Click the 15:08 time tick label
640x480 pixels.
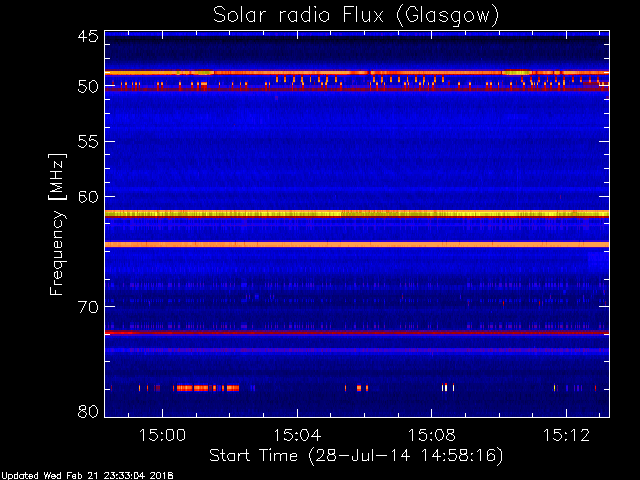(x=431, y=435)
